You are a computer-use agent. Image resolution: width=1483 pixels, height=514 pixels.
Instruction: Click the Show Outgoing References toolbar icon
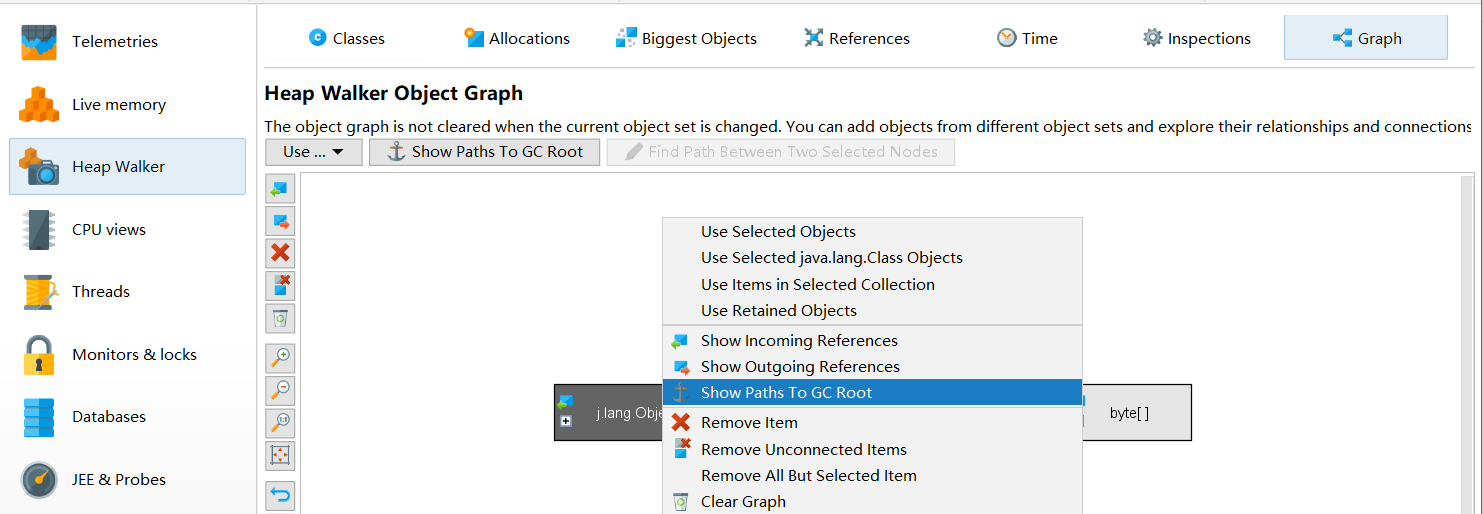point(280,221)
